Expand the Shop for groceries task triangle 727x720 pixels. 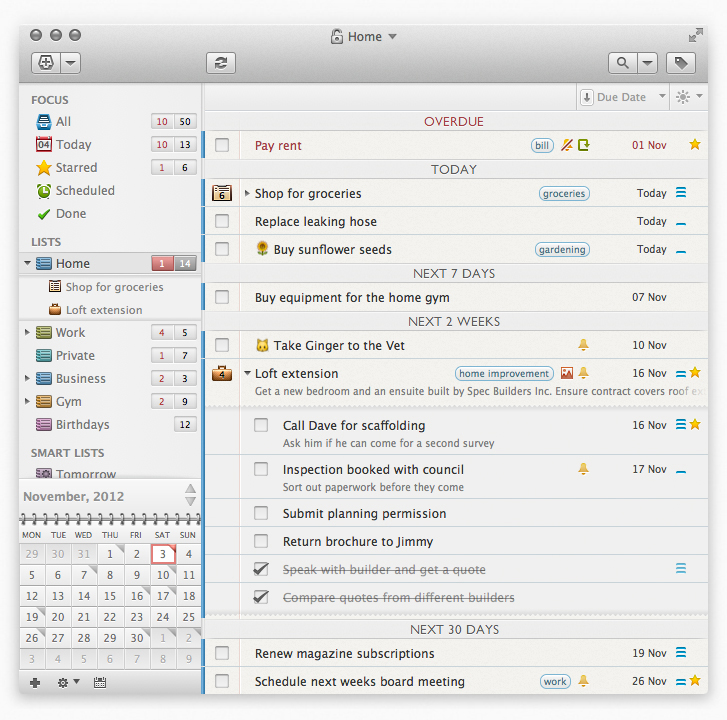tap(247, 193)
